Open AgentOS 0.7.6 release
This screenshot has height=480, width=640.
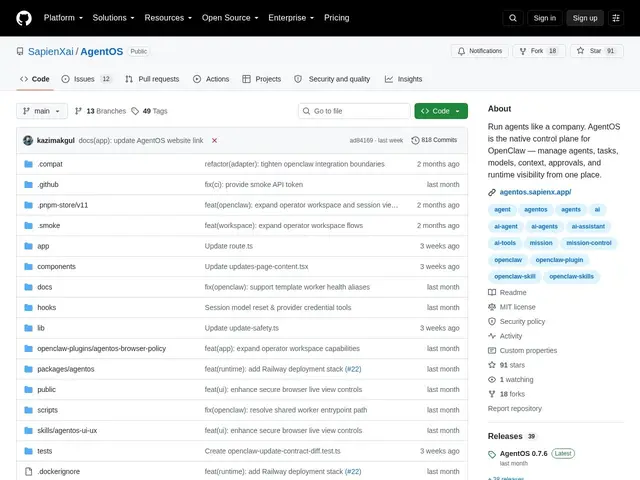[523, 453]
